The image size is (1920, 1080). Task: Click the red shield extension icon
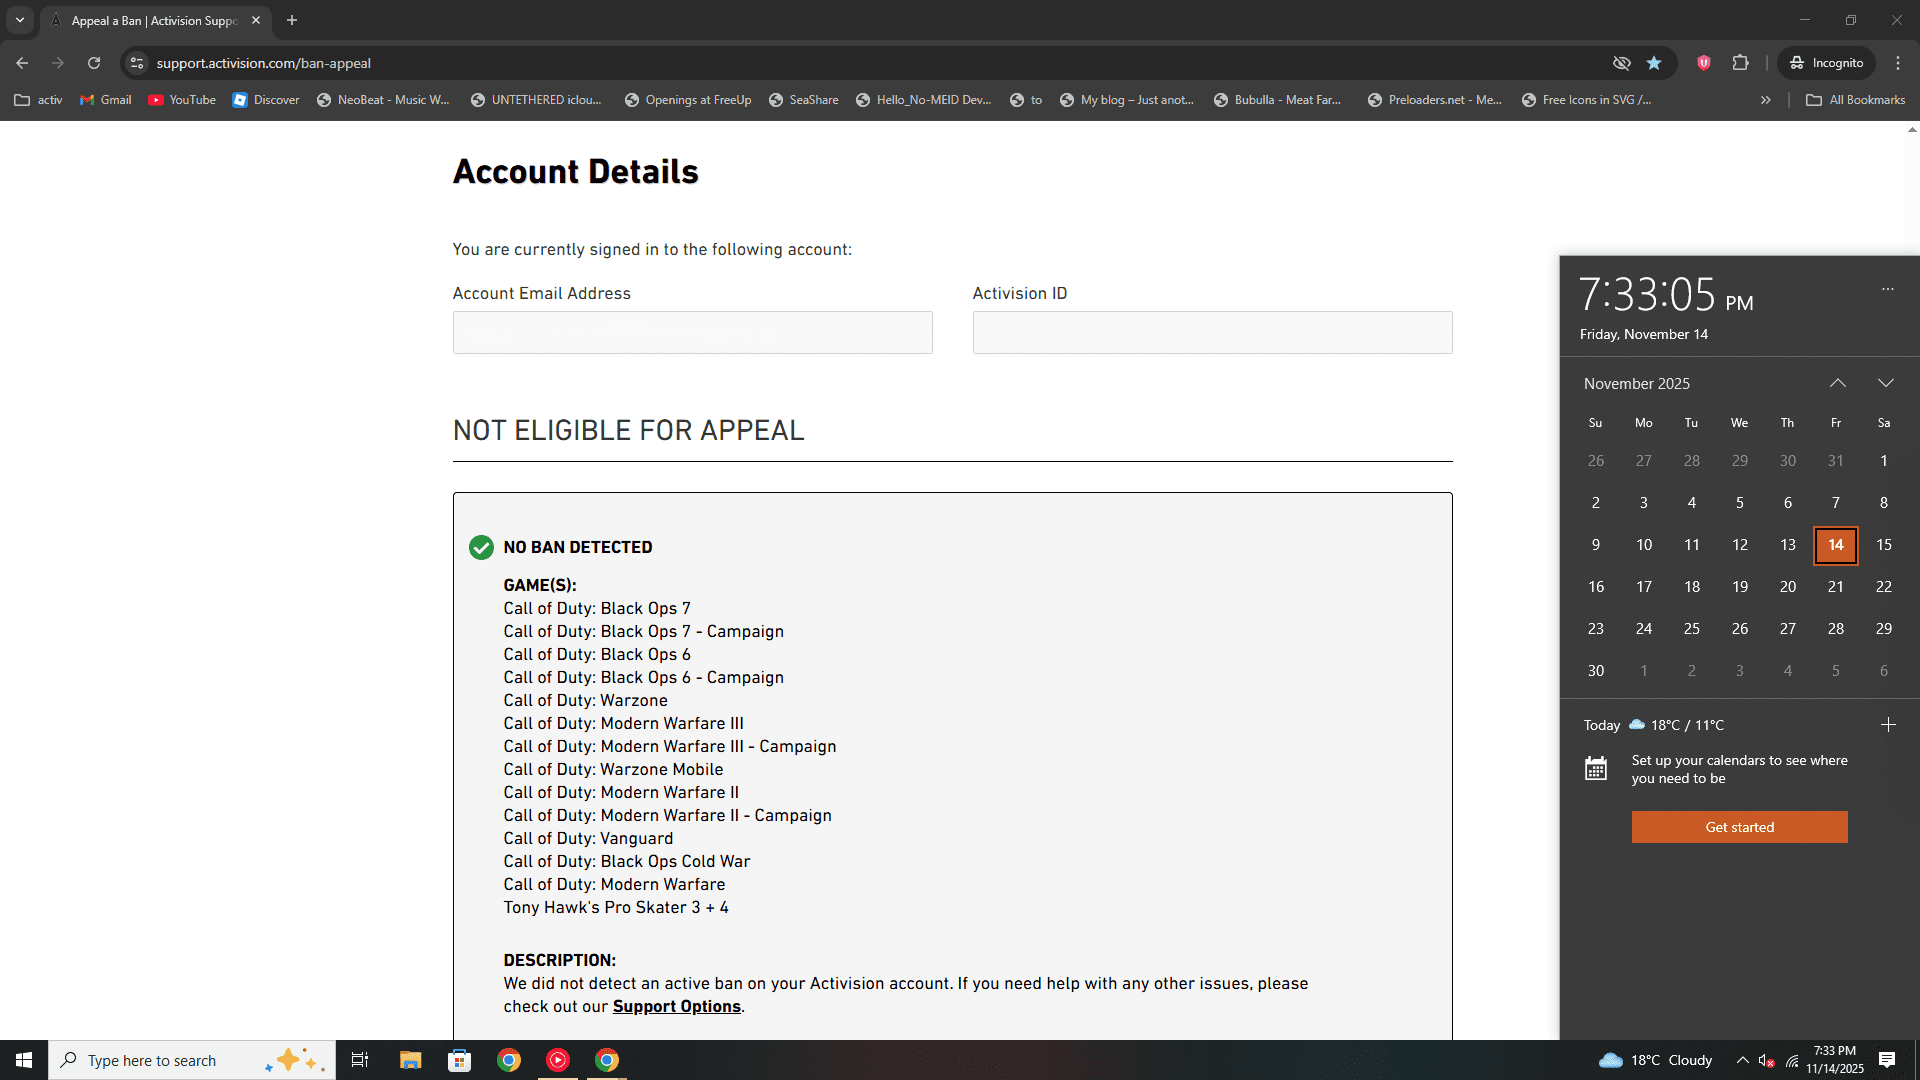1704,63
